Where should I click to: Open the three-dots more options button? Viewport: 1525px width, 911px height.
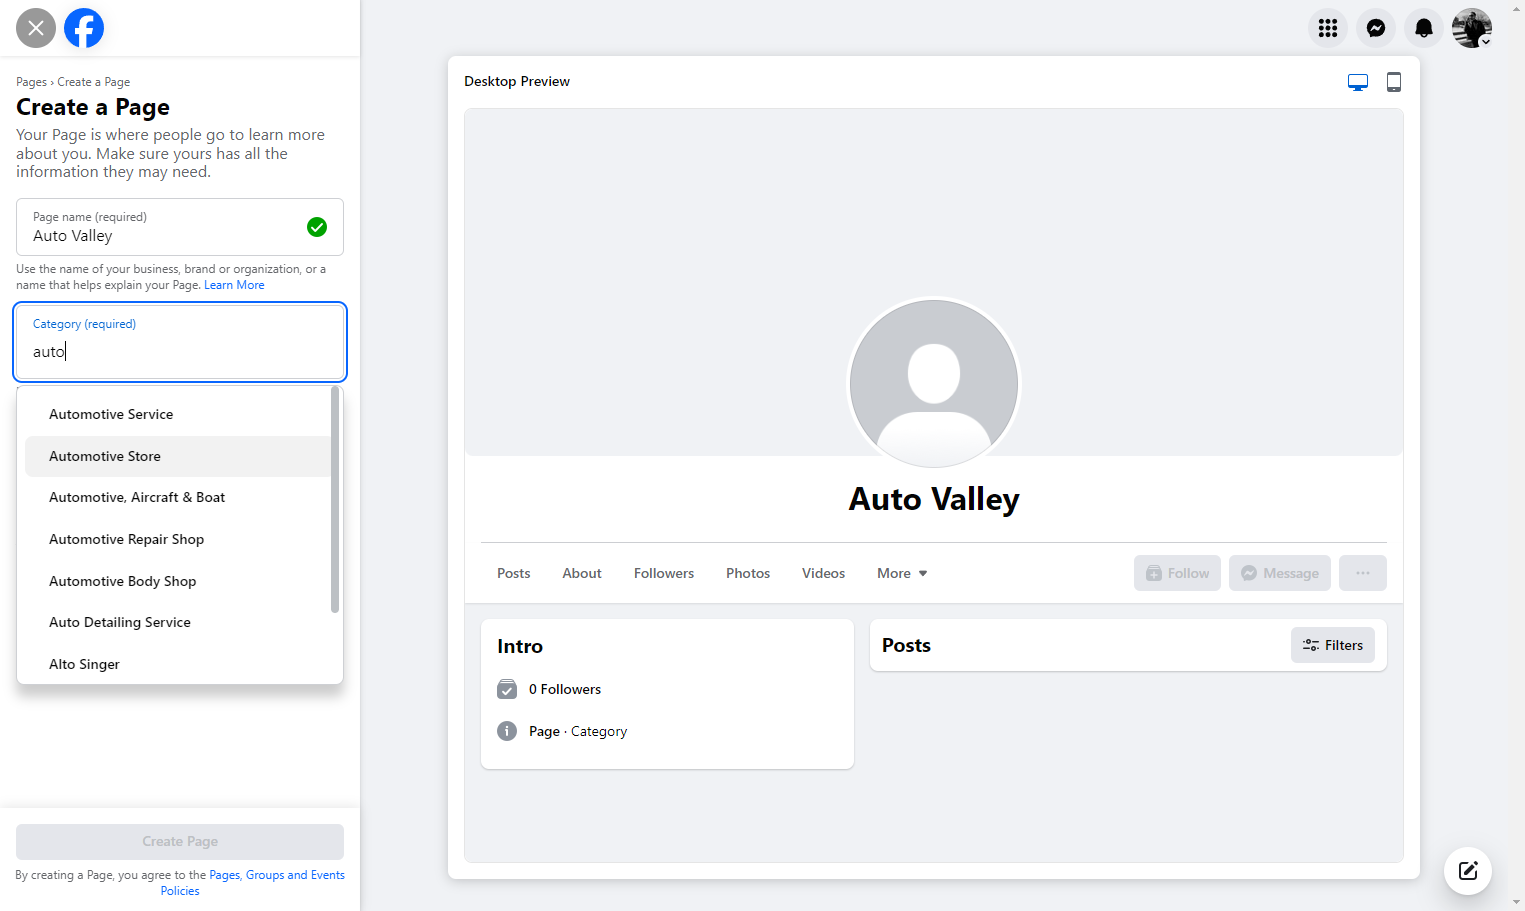[x=1363, y=573]
